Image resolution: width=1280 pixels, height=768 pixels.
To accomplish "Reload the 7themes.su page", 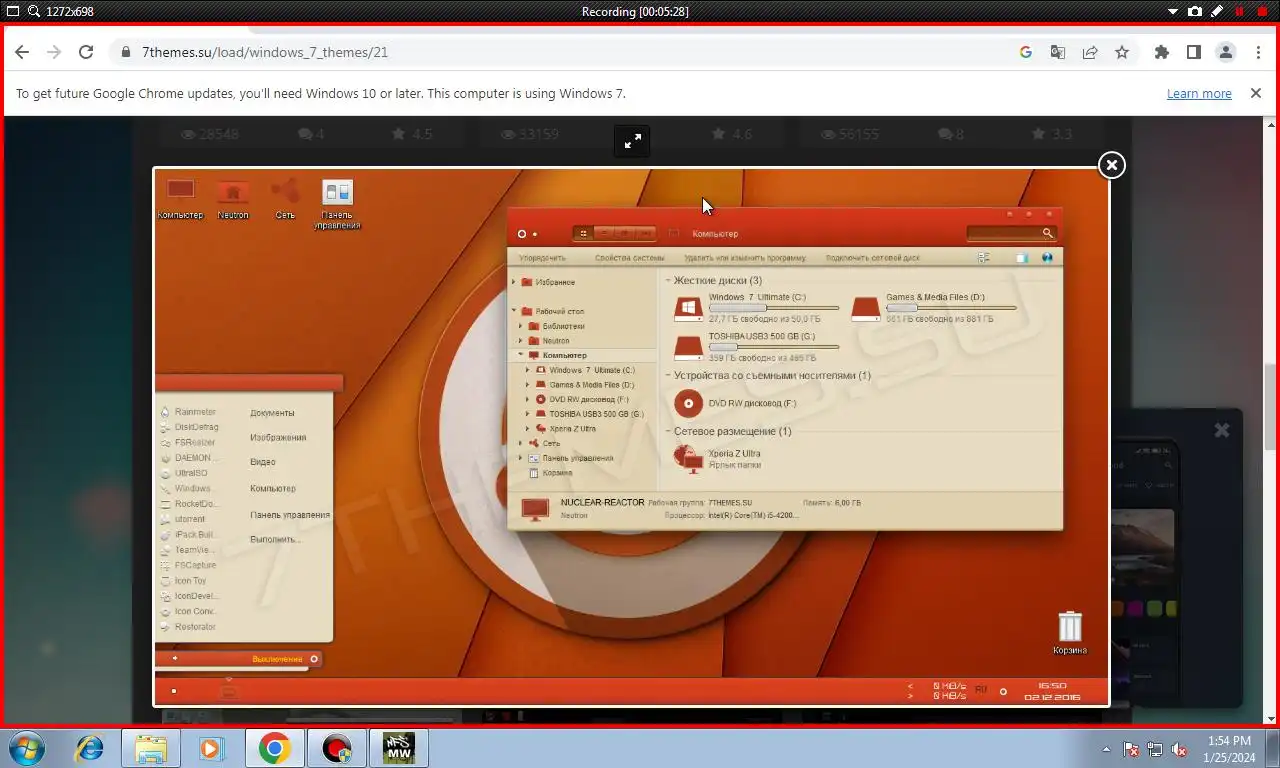I will pos(86,52).
